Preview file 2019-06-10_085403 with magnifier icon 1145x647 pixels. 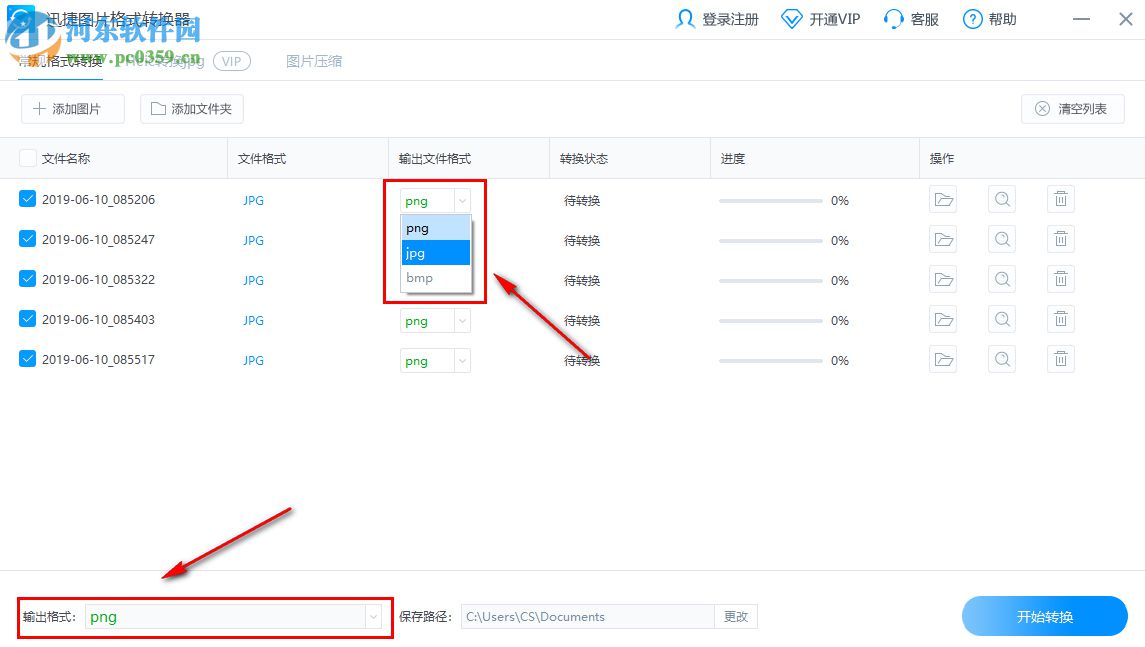1003,320
